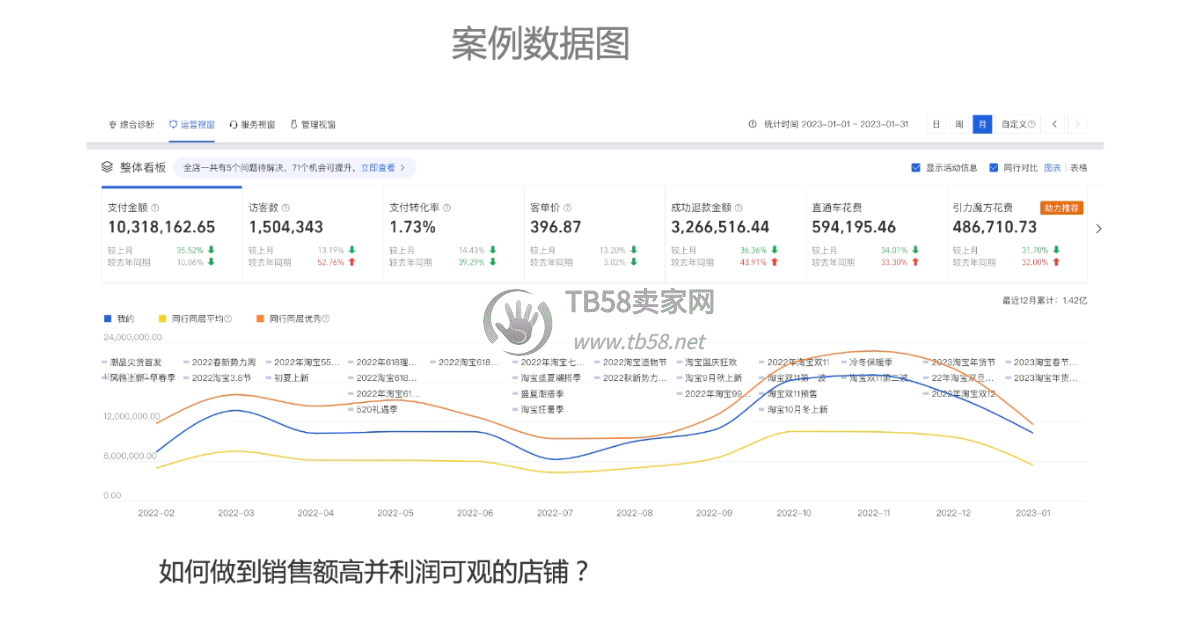The width and height of the screenshot is (1194, 644).
Task: Click the 综合诊断 tab icon
Action: (x=113, y=124)
